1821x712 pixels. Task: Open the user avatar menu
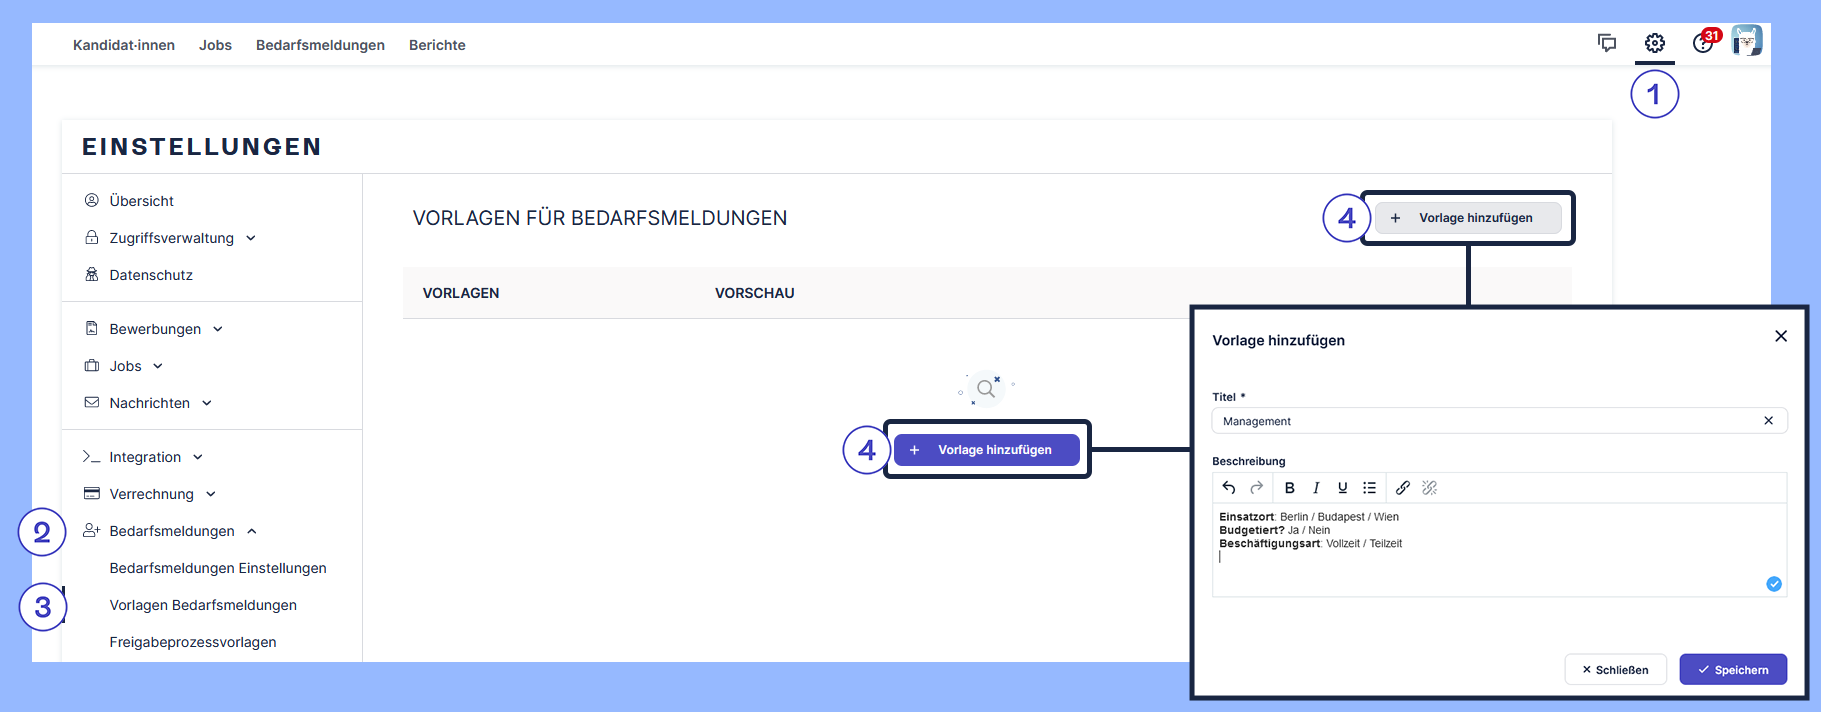point(1747,41)
